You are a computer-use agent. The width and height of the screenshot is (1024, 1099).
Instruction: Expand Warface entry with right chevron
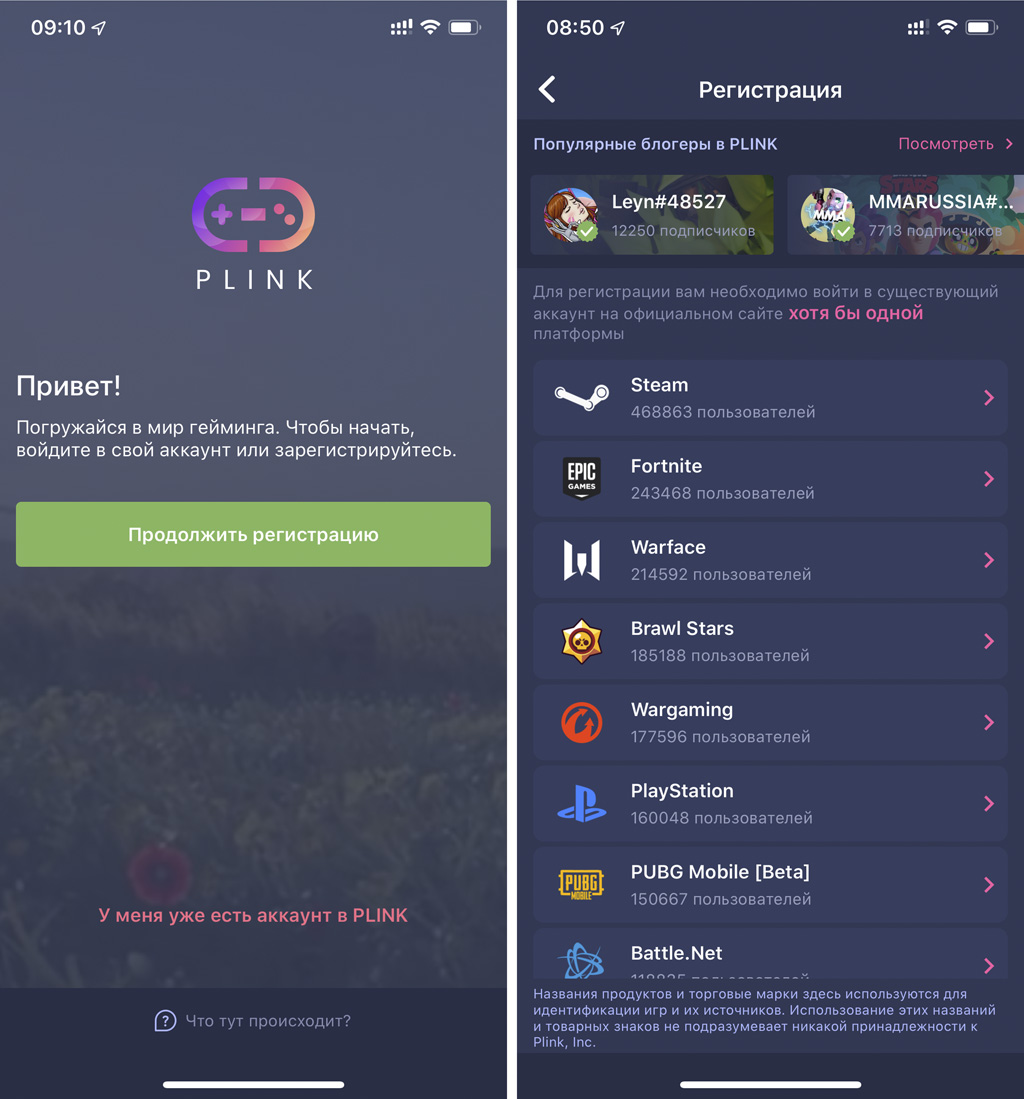click(989, 560)
